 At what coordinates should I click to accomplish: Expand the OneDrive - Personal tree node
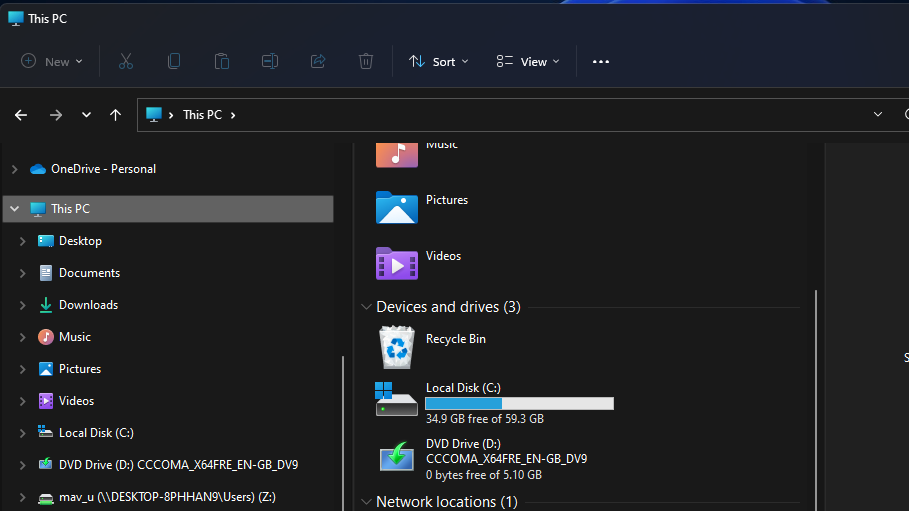pyautogui.click(x=14, y=169)
